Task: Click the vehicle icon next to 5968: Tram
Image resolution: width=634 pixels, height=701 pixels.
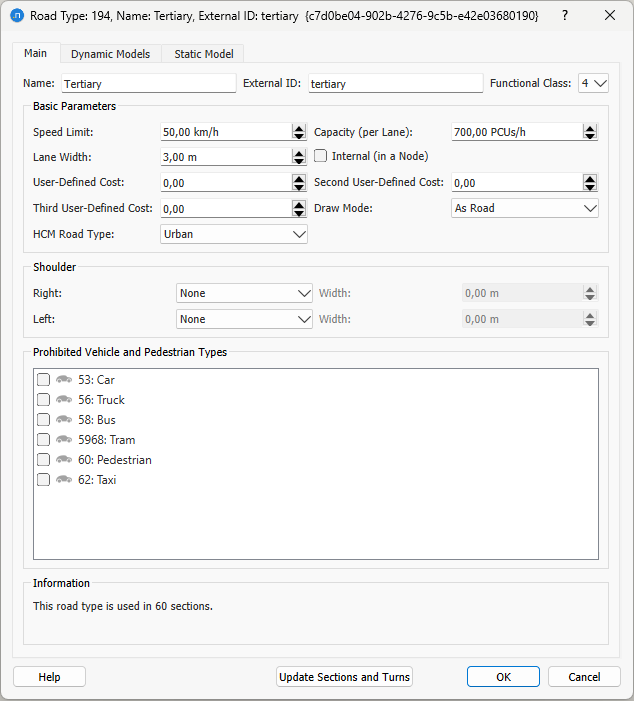Action: pyautogui.click(x=64, y=439)
